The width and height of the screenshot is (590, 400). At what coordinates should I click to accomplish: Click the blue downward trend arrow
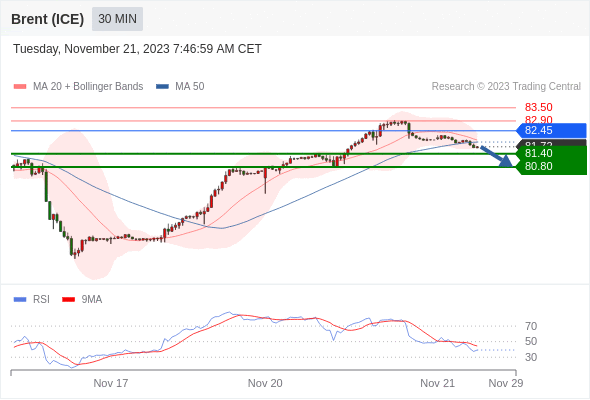497,157
